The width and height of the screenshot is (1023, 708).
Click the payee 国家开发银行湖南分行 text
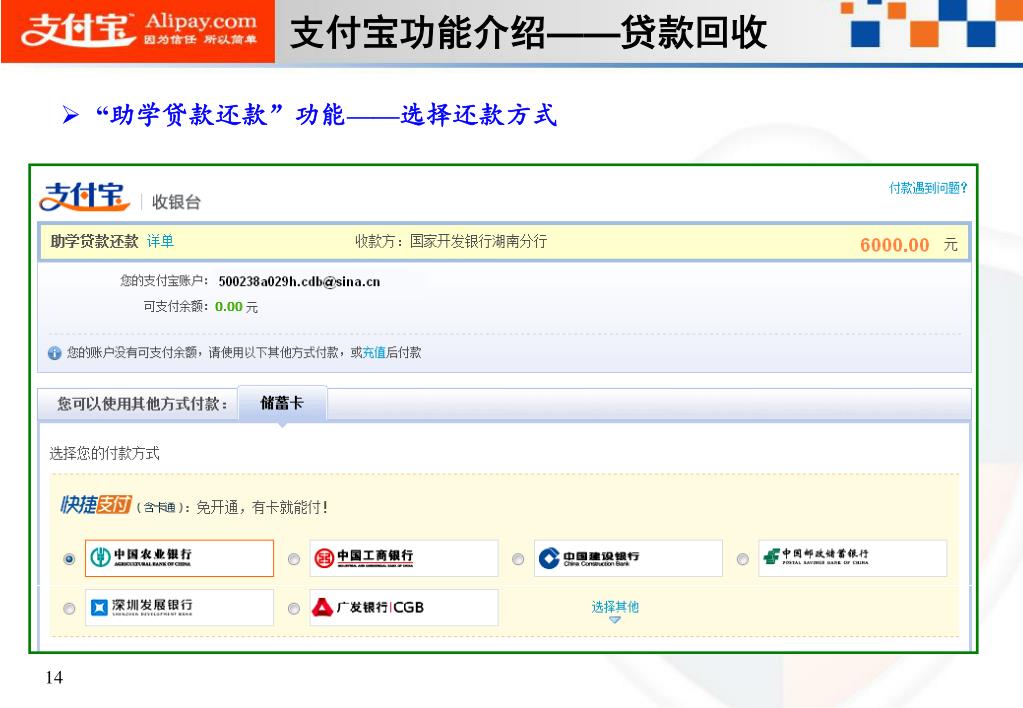[478, 241]
